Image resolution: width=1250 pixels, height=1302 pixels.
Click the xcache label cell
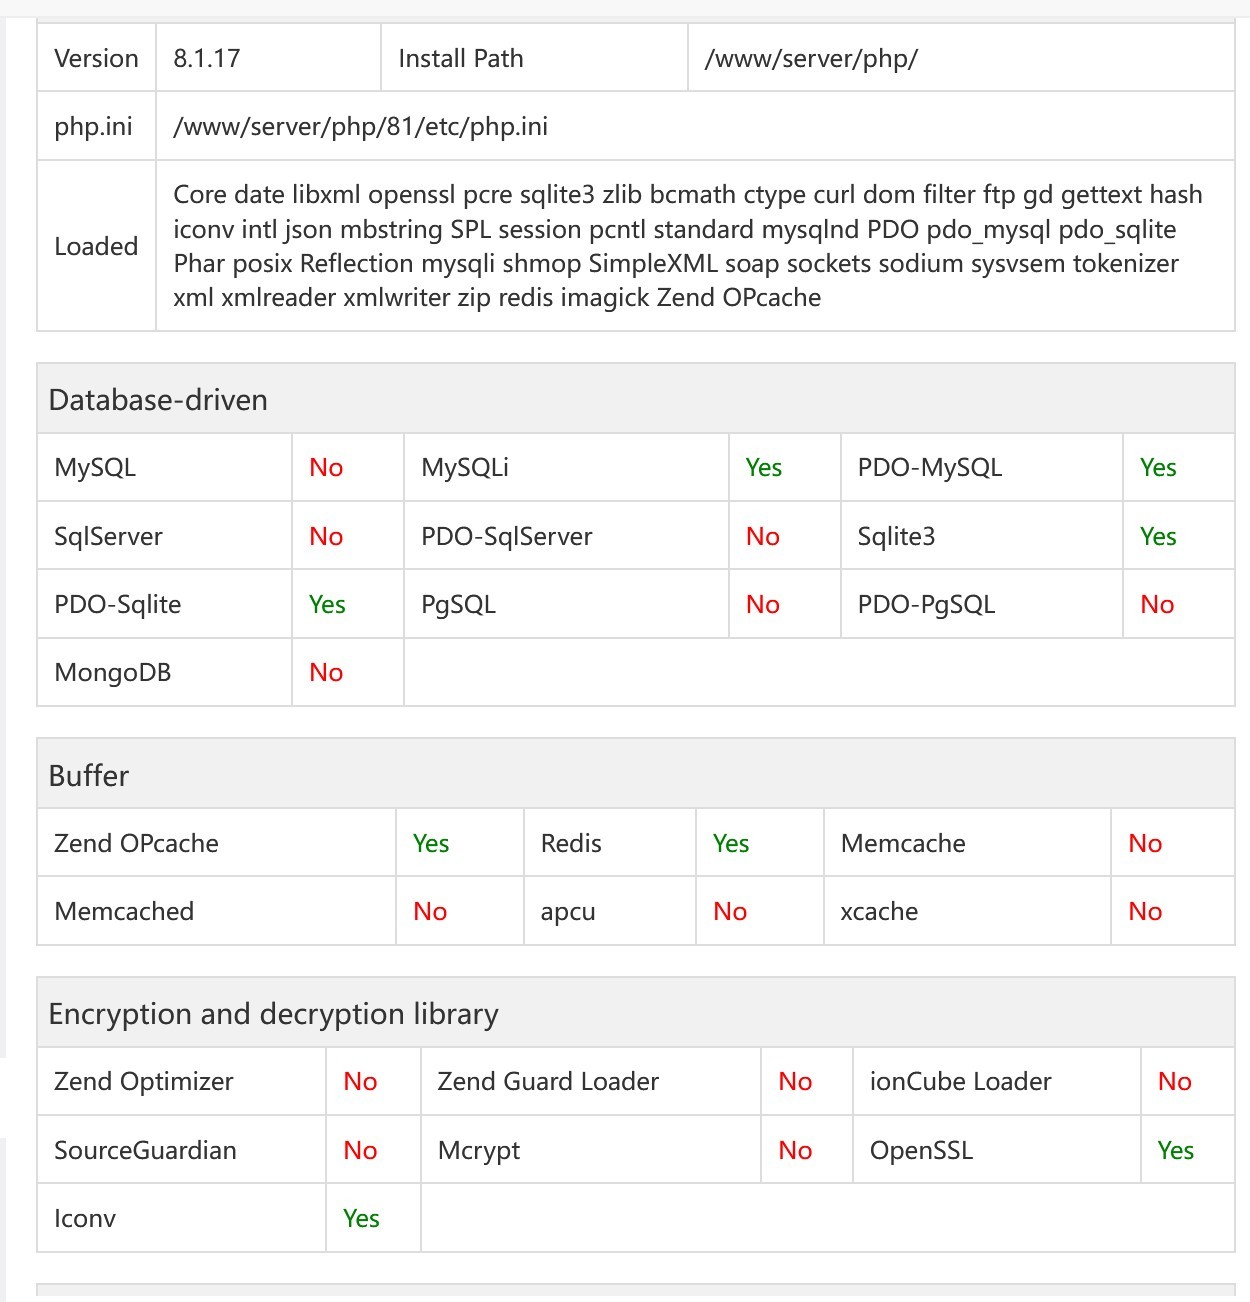tap(879, 912)
